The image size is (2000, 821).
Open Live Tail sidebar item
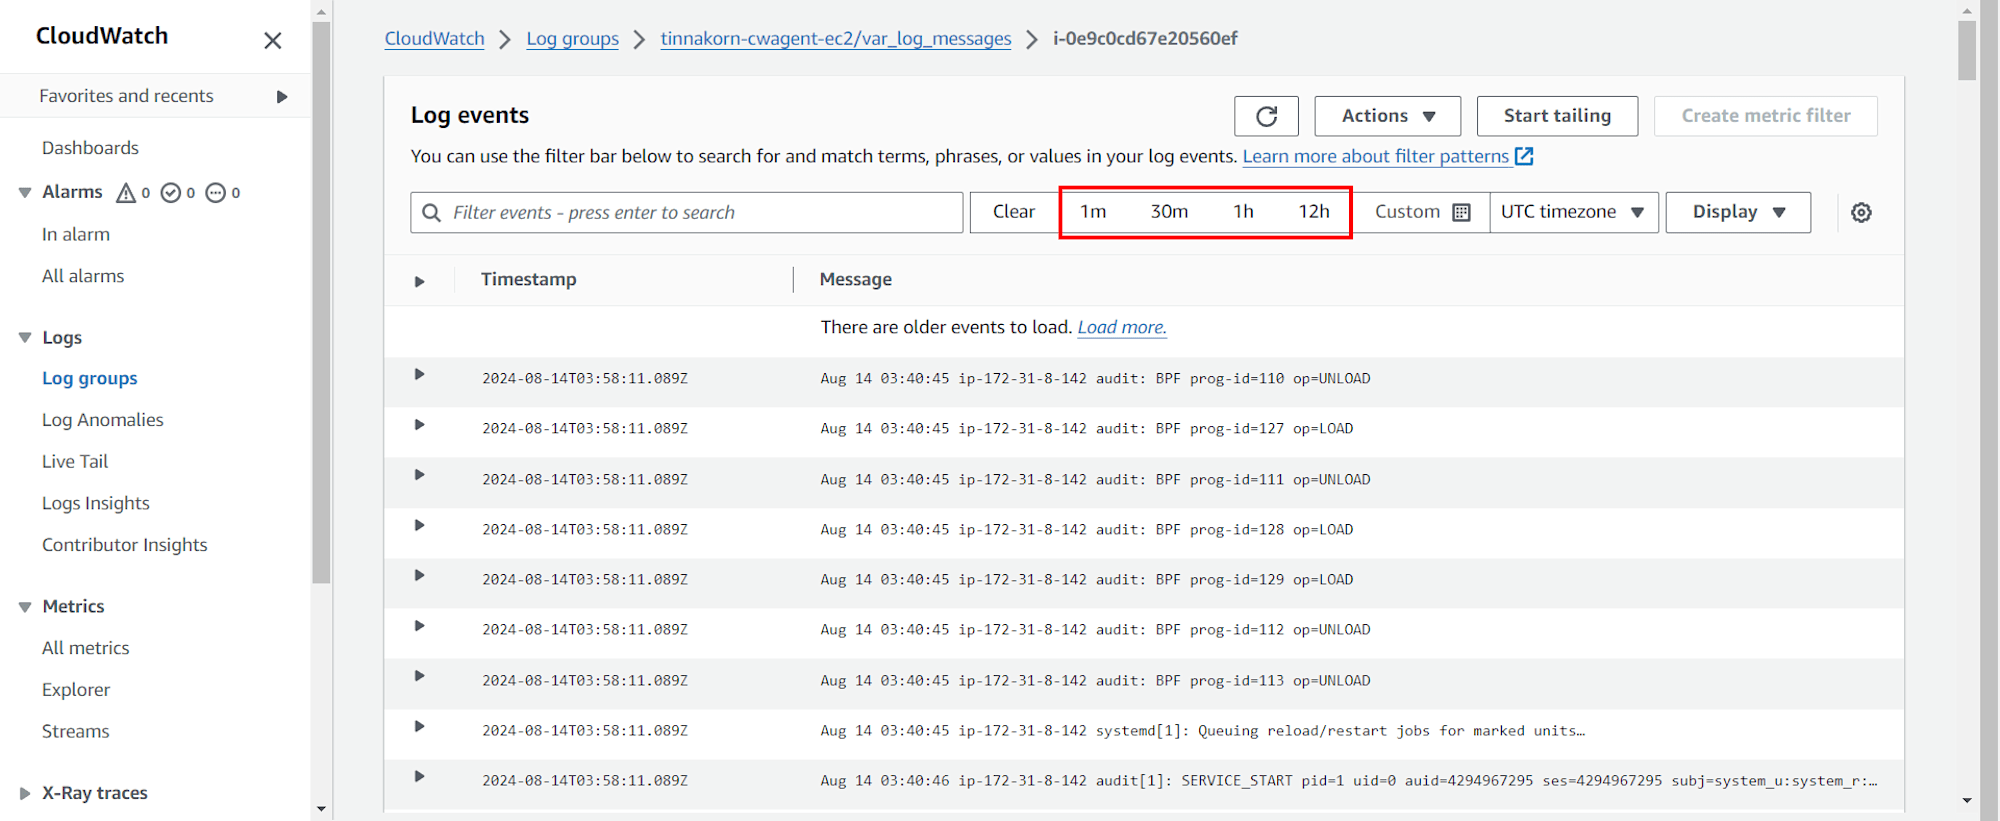pos(75,462)
